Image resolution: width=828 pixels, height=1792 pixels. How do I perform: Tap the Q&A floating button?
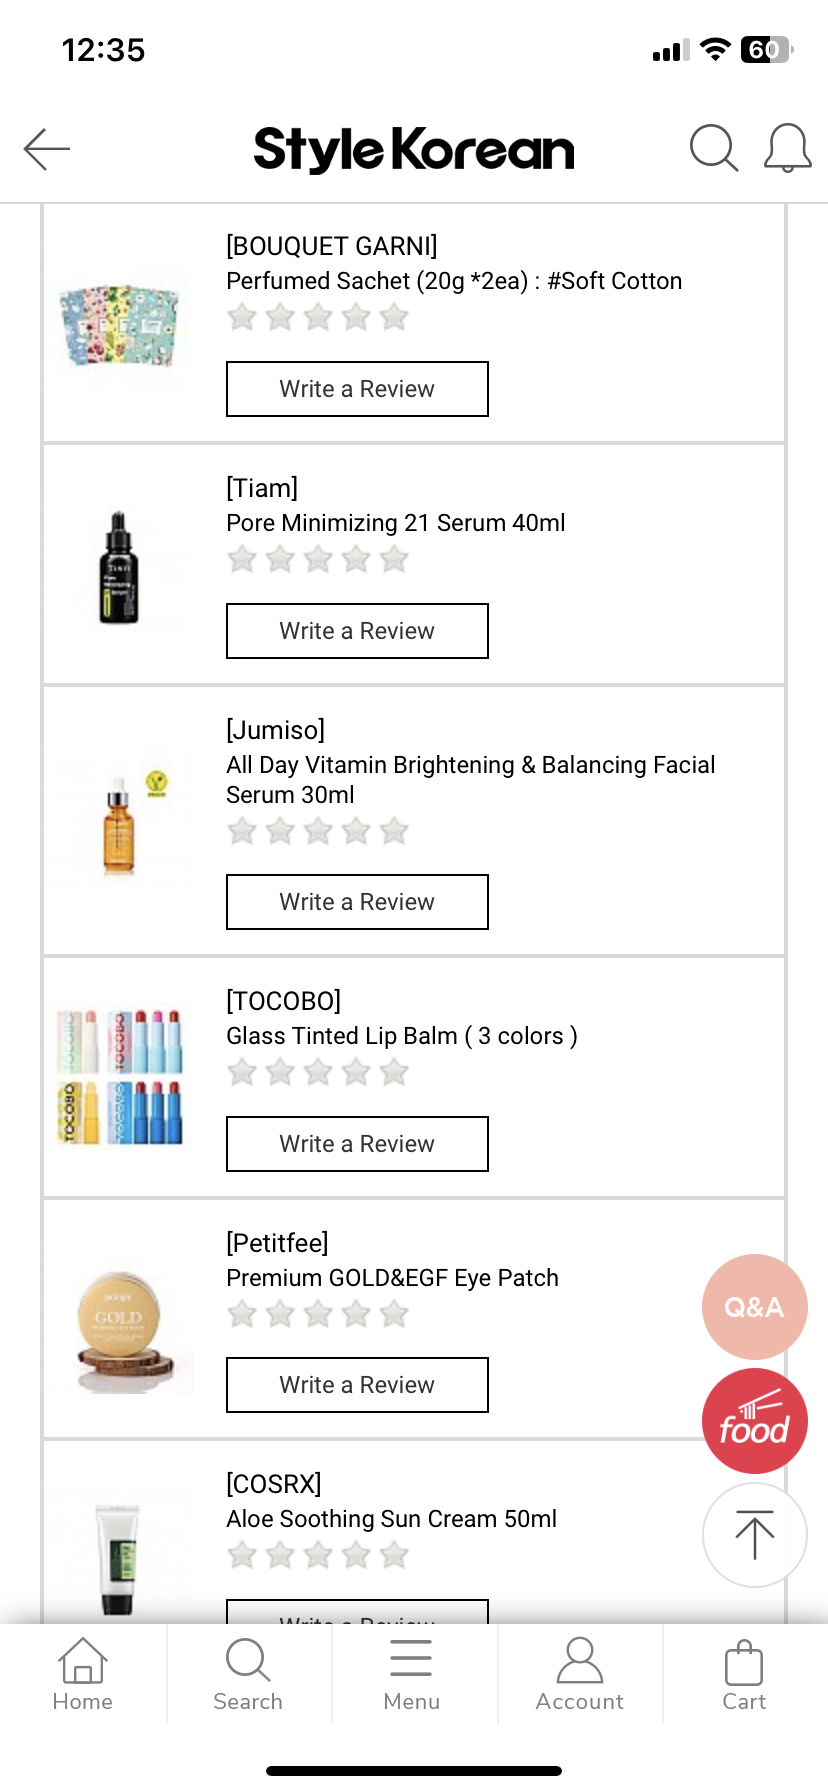(x=754, y=1306)
